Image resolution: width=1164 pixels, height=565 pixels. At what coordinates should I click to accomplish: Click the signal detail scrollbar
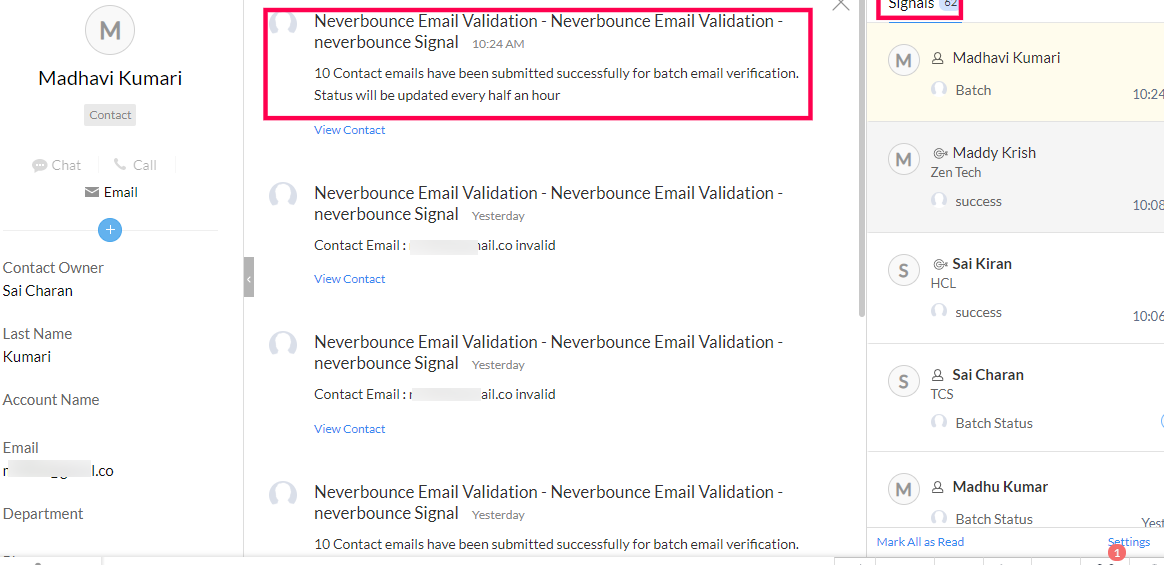(860, 160)
